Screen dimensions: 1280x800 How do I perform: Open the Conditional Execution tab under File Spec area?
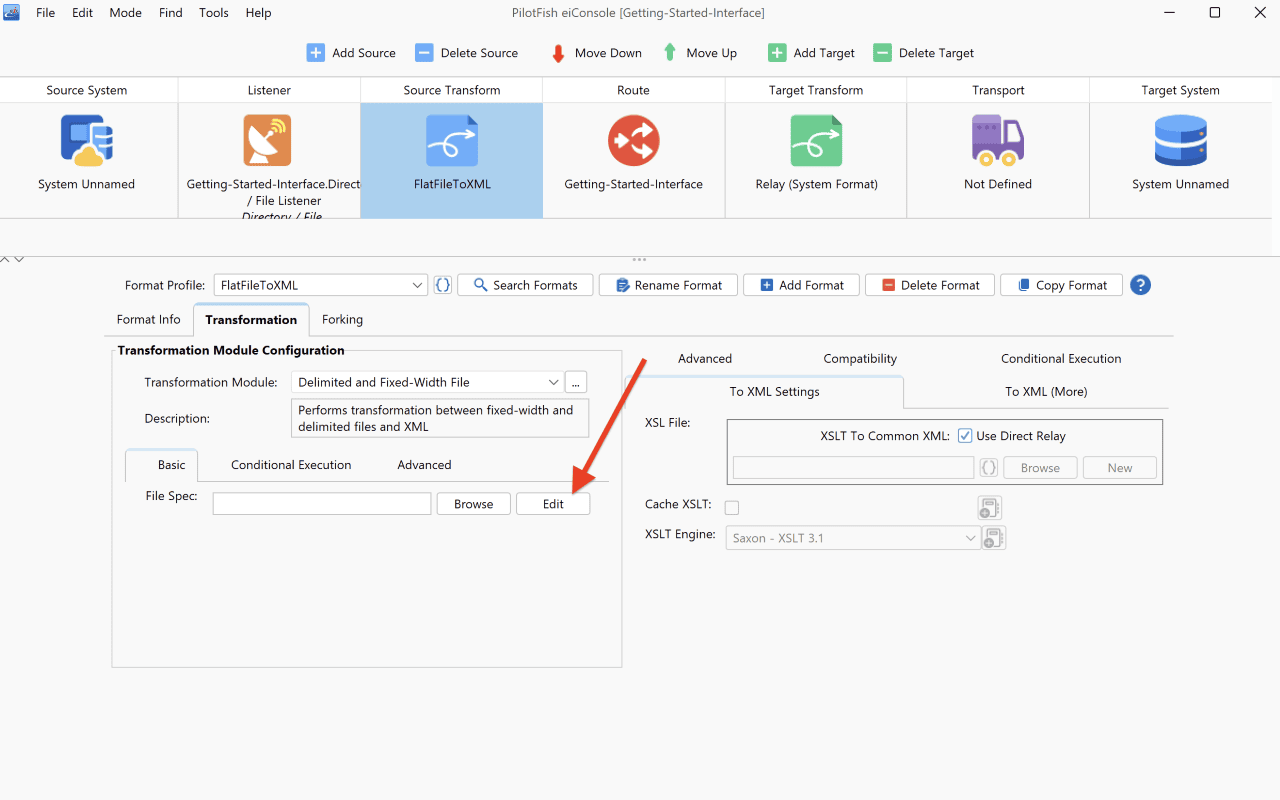(291, 465)
